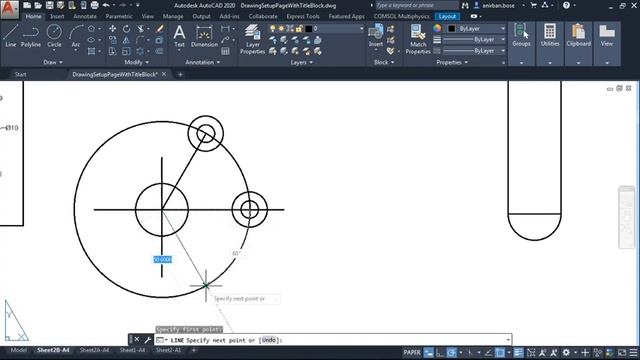Click the user account name
Viewport: 640px width, 360px height.
[x=498, y=5]
